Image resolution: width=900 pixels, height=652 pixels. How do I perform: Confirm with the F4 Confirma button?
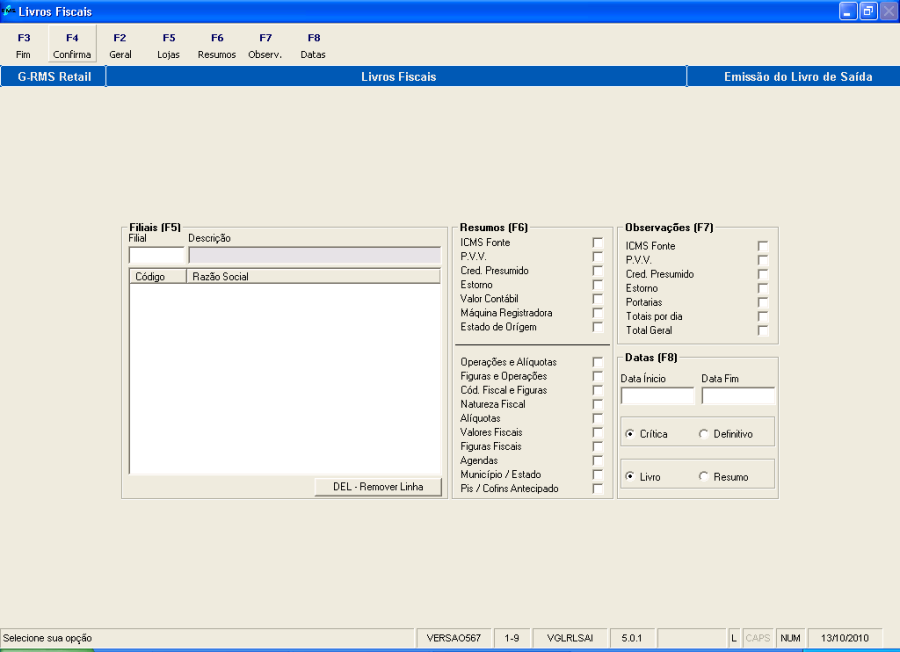(x=72, y=45)
